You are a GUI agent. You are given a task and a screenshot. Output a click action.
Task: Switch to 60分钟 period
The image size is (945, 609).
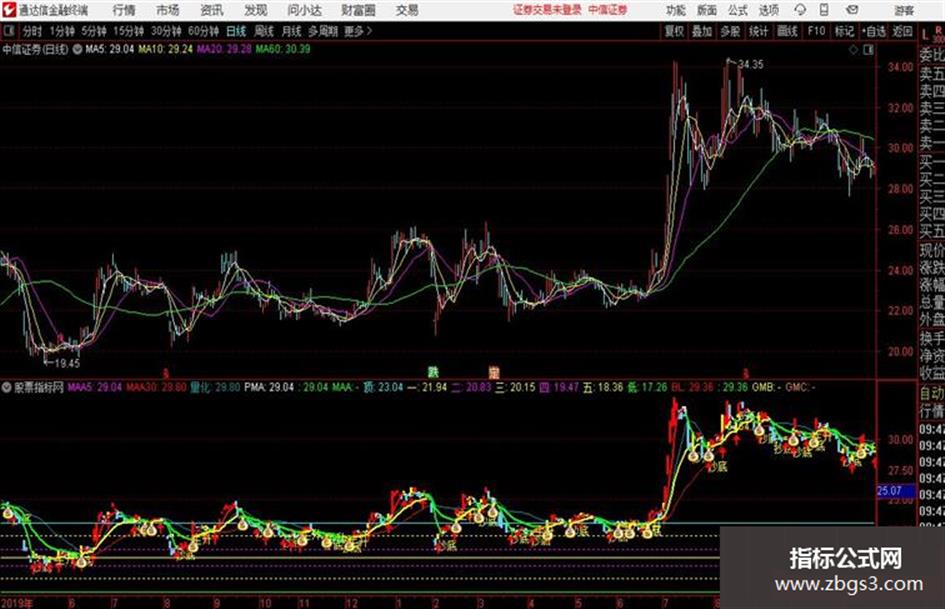click(203, 31)
